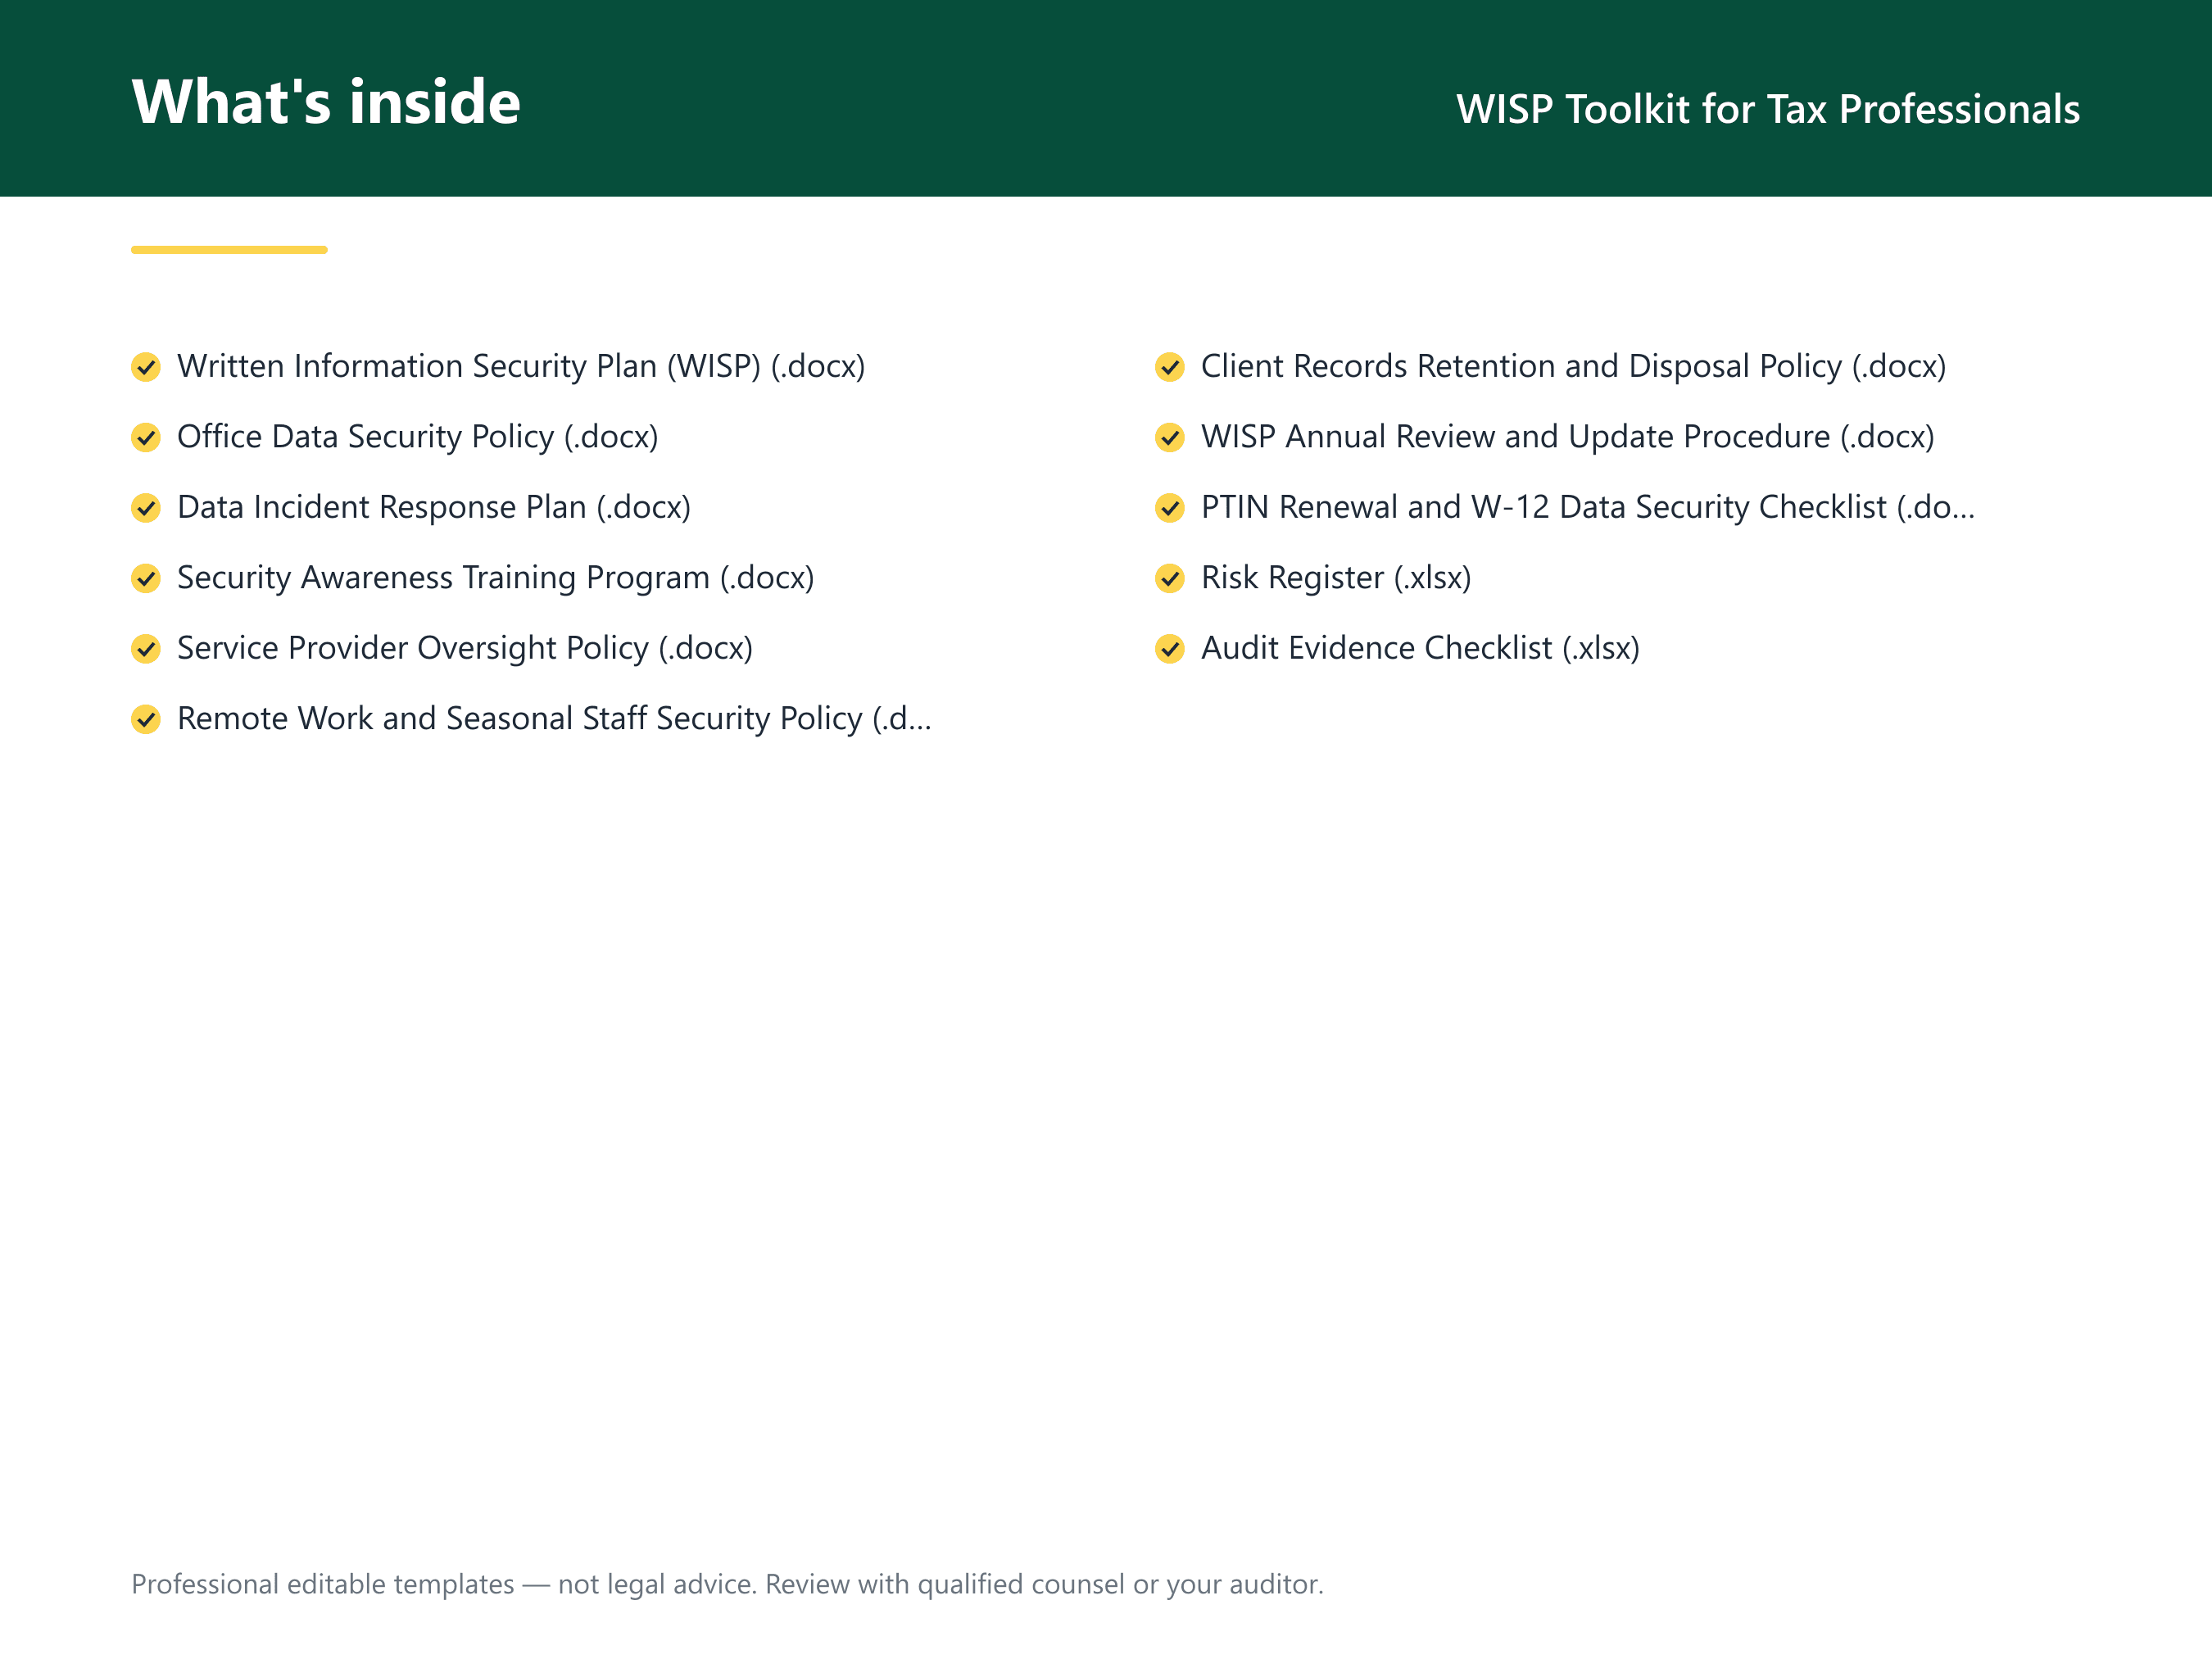The image size is (2212, 1659).
Task: Click checkmark icon beside Office Data Security Policy
Action: [x=146, y=437]
